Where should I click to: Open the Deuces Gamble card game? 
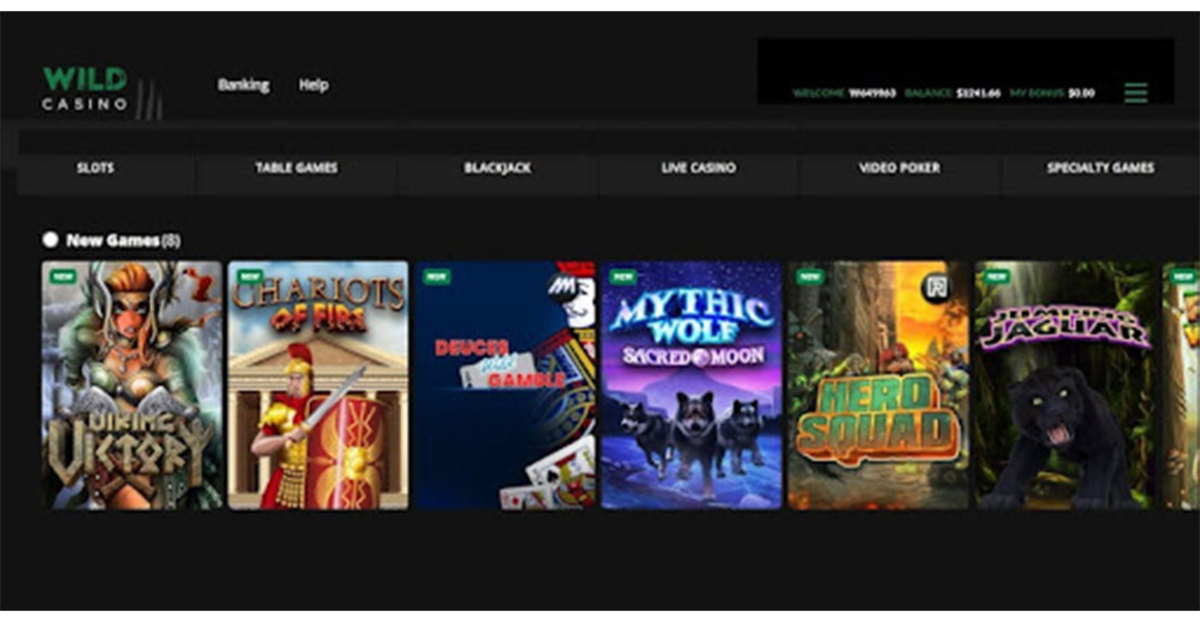pos(505,385)
